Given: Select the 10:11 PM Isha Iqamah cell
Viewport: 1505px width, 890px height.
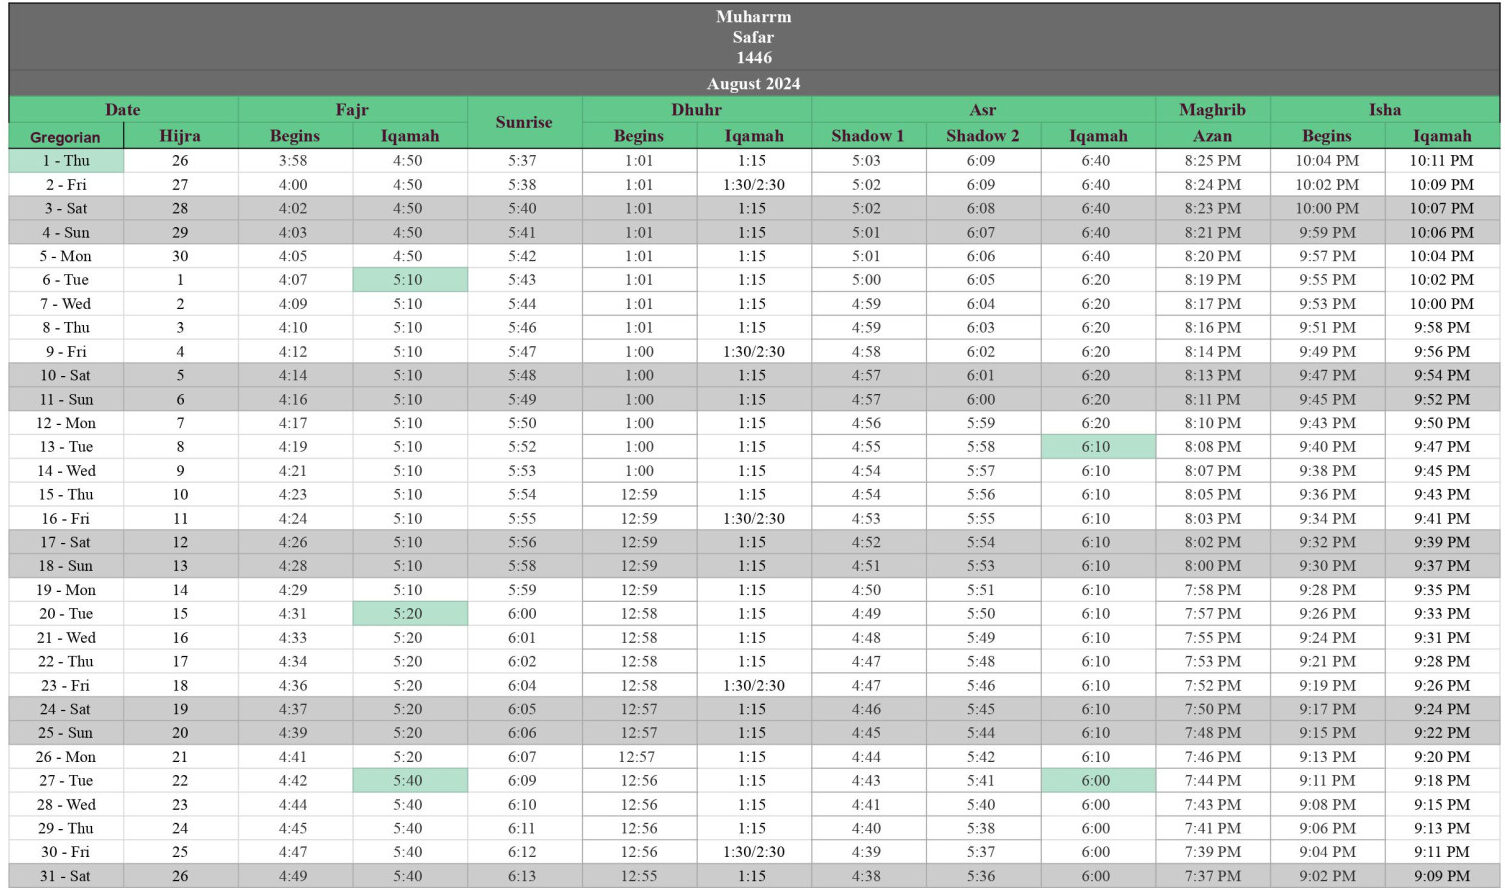Looking at the screenshot, I should coord(1442,160).
